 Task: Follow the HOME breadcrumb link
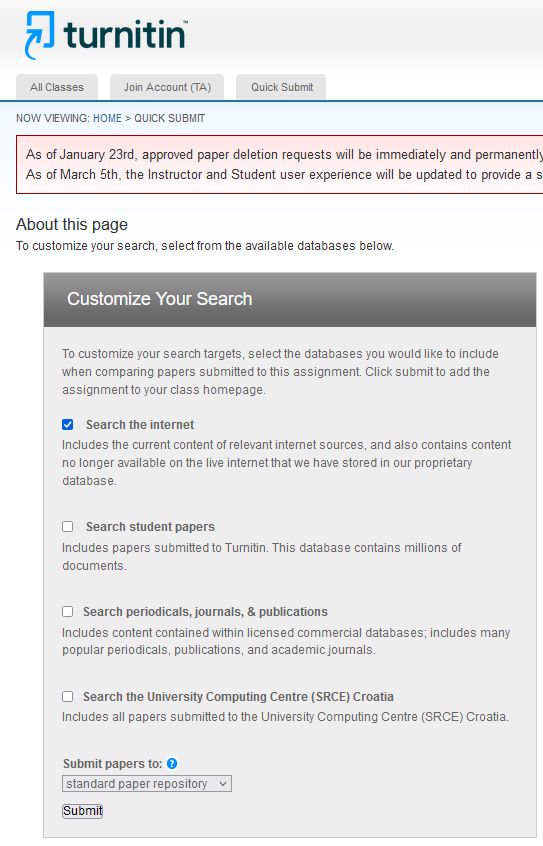(107, 118)
